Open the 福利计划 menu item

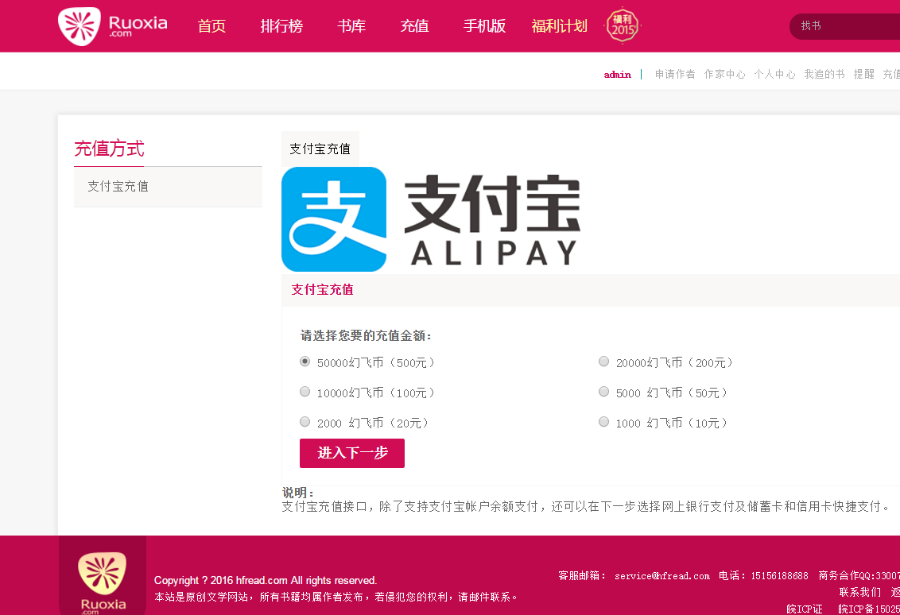click(559, 26)
